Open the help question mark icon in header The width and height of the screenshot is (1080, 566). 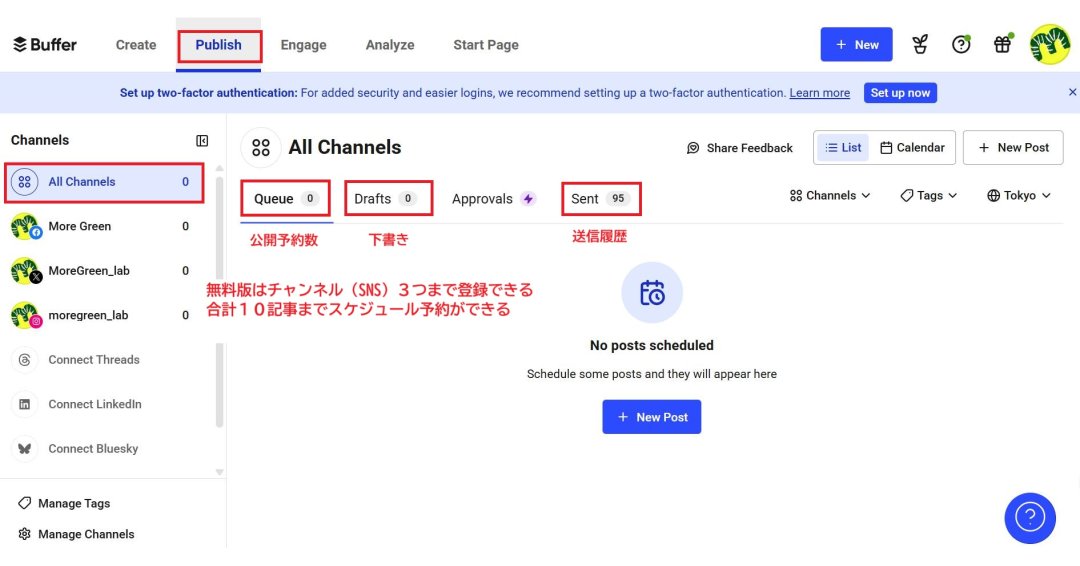pyautogui.click(x=961, y=45)
